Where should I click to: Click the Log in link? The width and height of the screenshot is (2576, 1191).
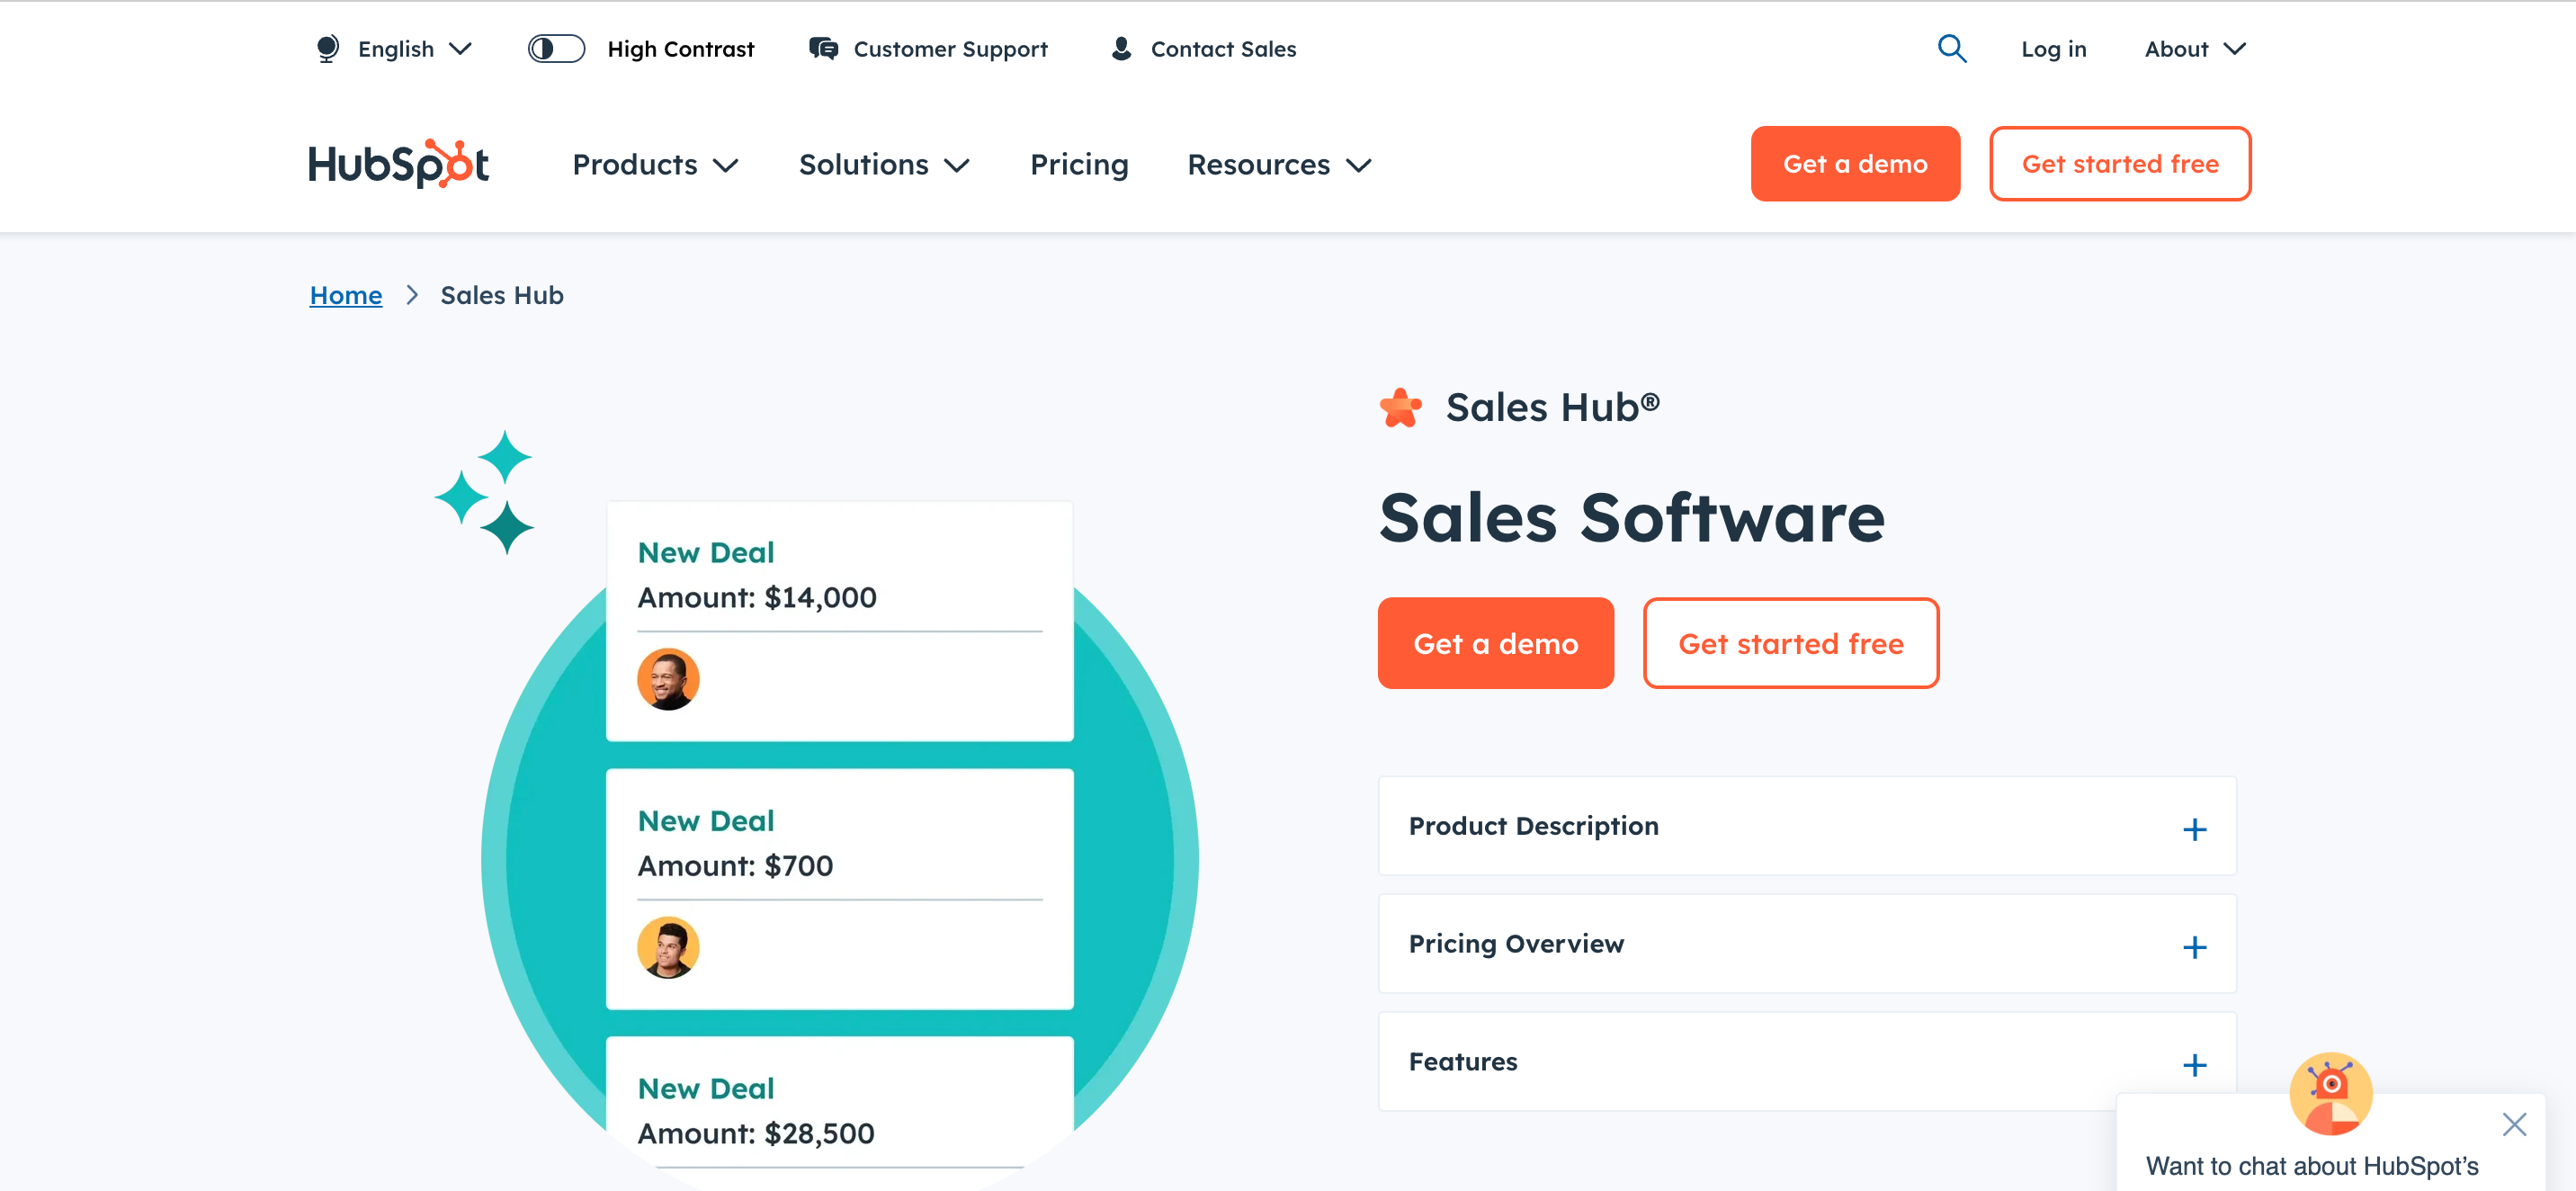tap(2053, 48)
